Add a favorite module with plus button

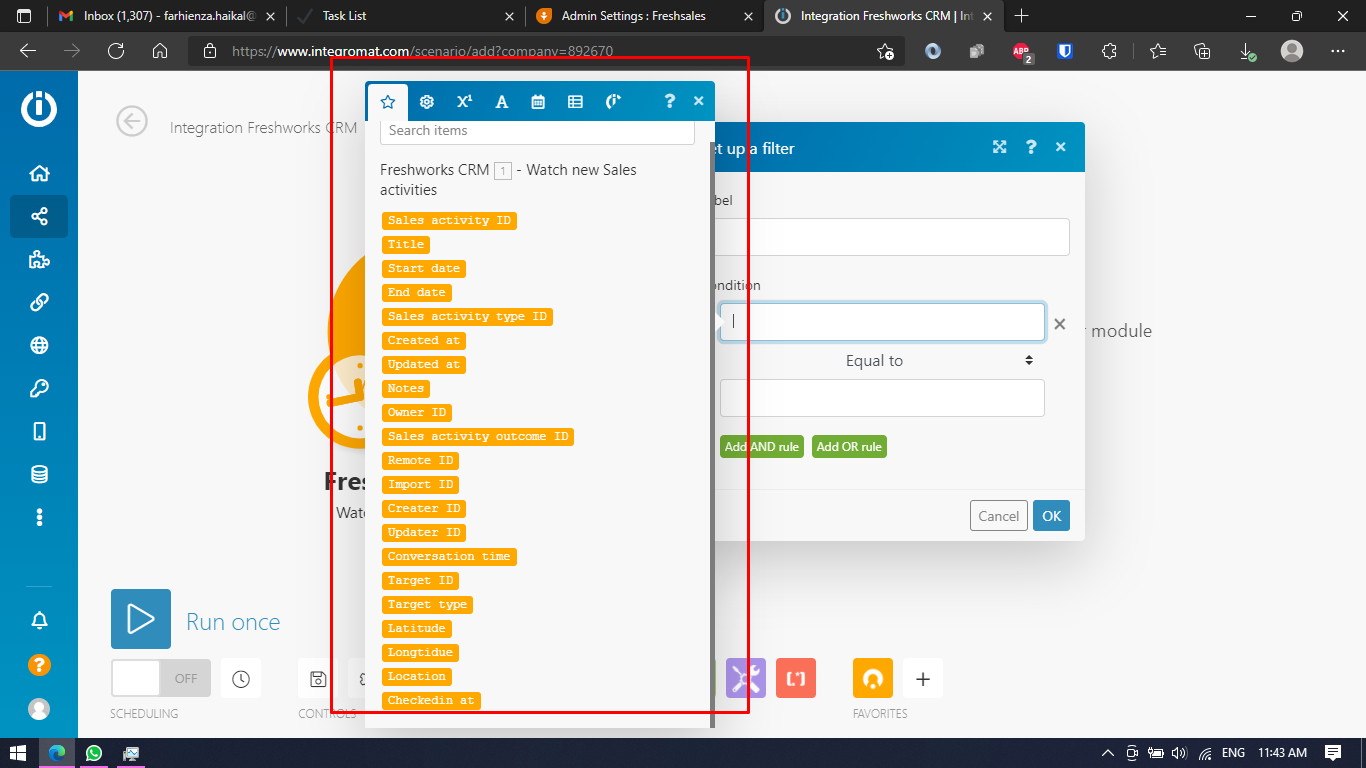coord(922,678)
